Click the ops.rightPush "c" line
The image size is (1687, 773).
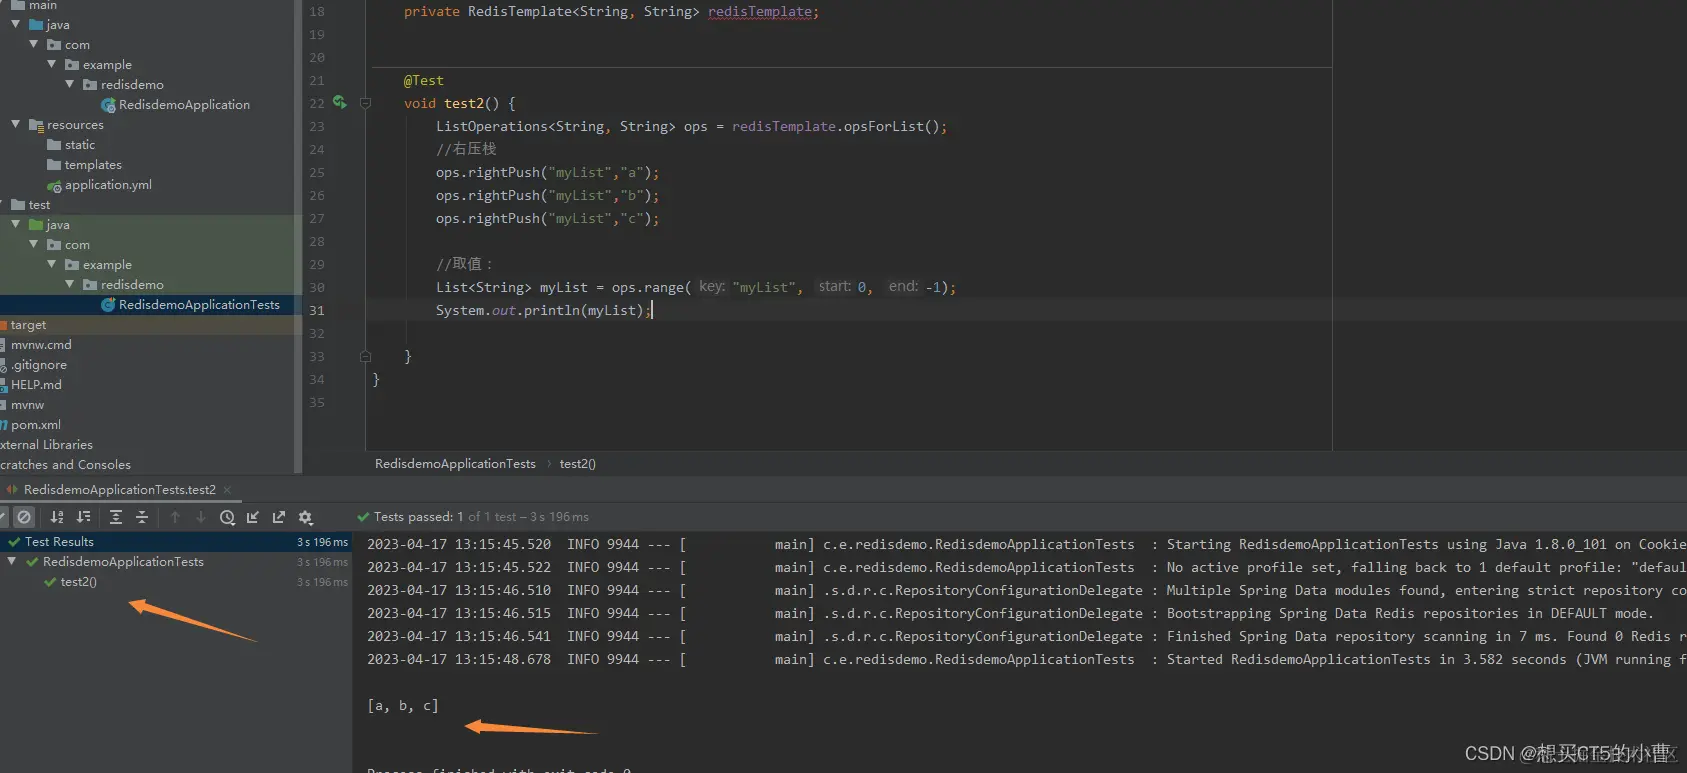click(x=547, y=219)
